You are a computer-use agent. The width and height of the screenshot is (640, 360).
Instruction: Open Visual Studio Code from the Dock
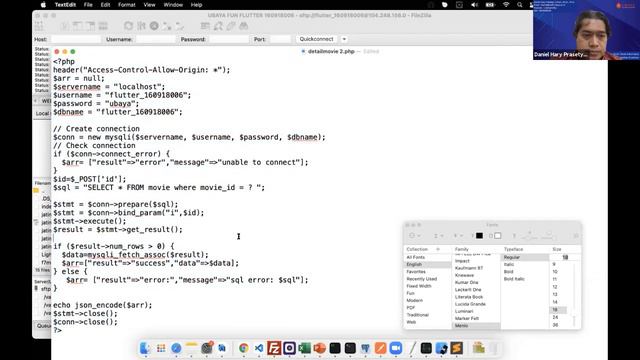click(259, 348)
